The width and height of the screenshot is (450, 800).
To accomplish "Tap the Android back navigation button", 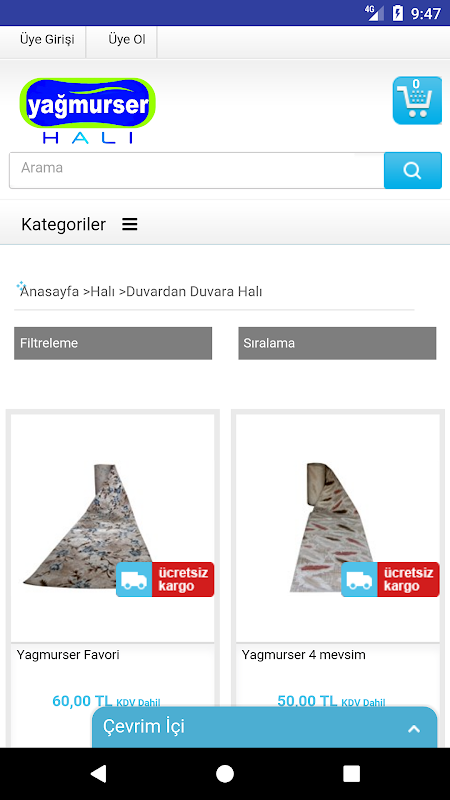I will click(98, 773).
